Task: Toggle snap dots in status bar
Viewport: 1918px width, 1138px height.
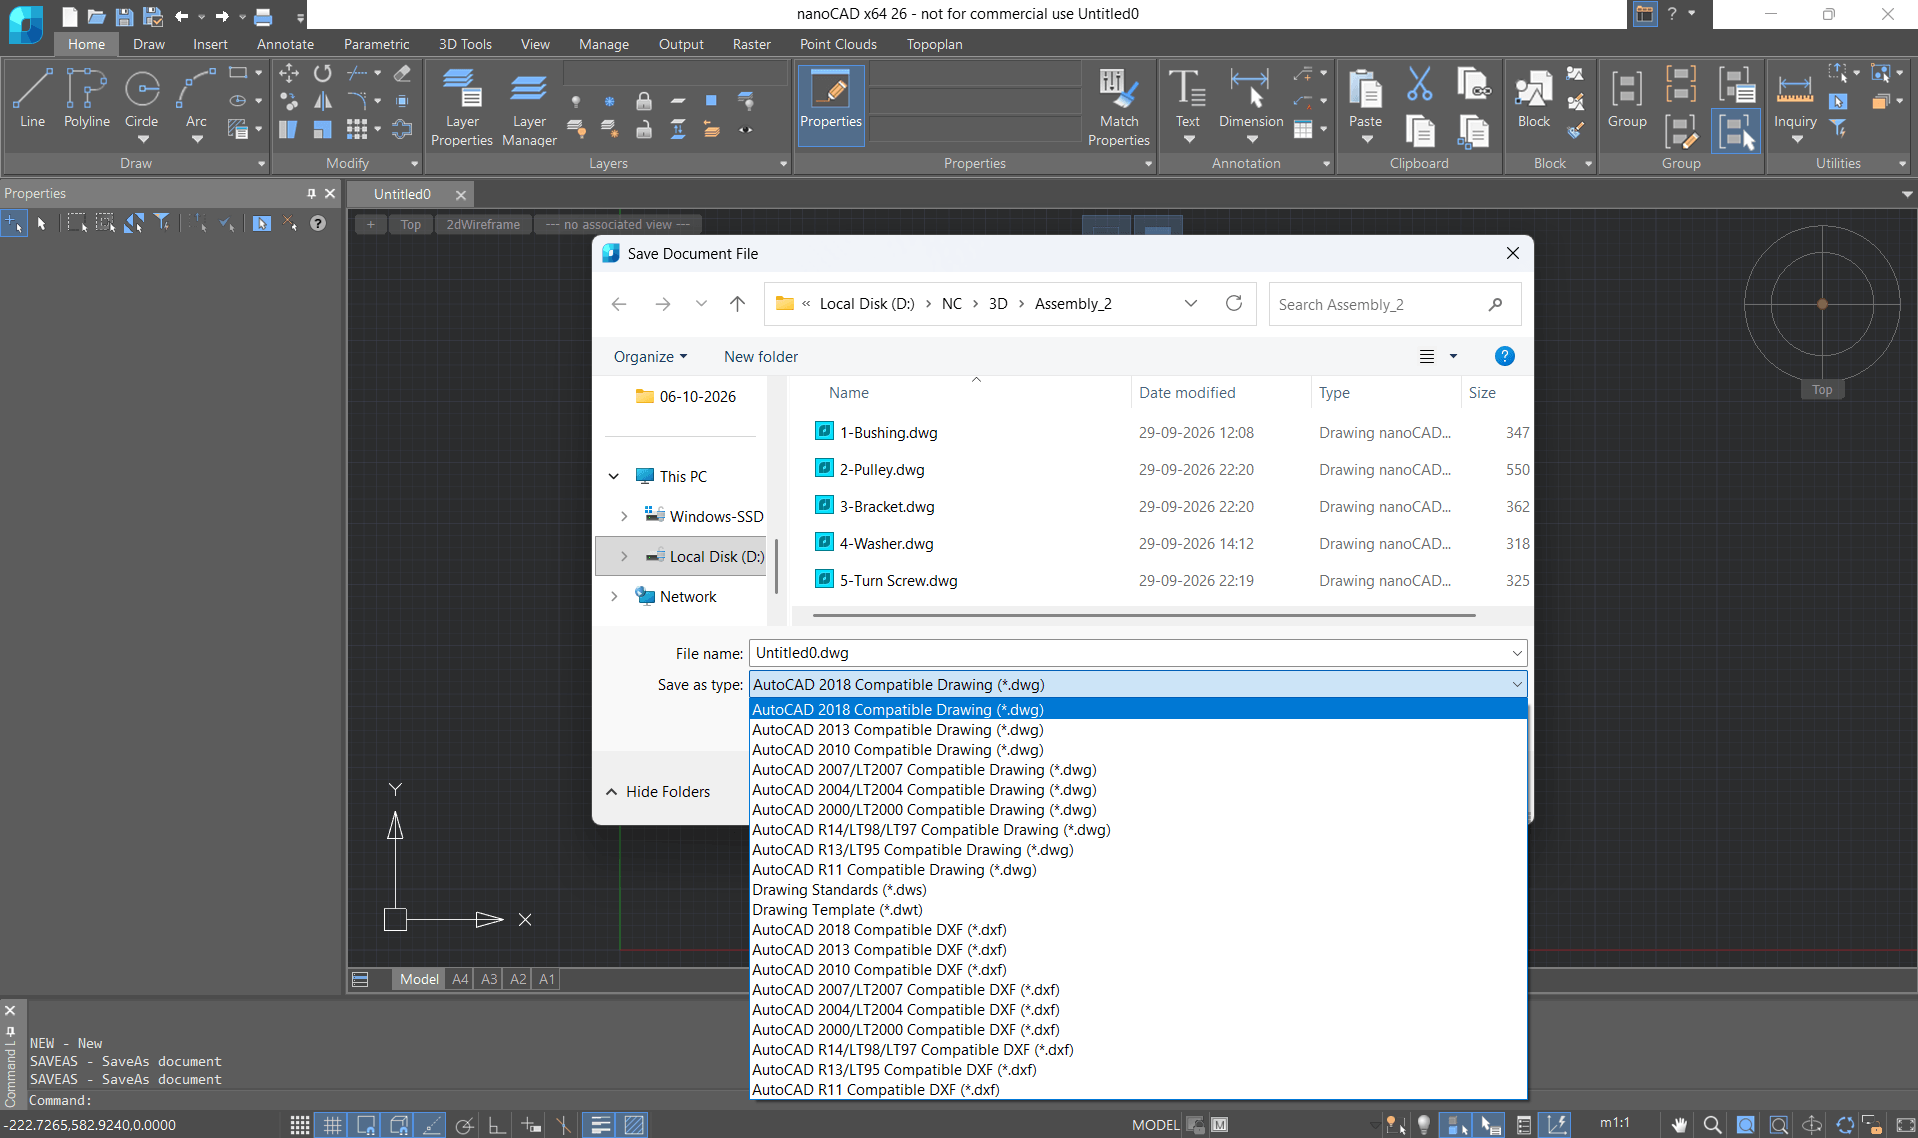Action: 299,1125
